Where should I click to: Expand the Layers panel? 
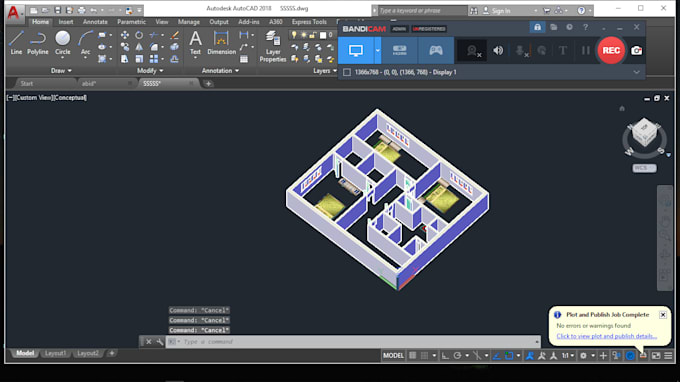325,71
